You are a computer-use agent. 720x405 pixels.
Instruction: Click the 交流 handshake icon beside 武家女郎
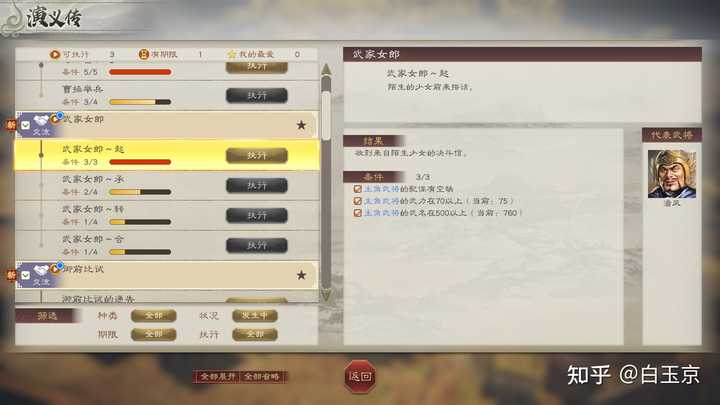click(41, 125)
